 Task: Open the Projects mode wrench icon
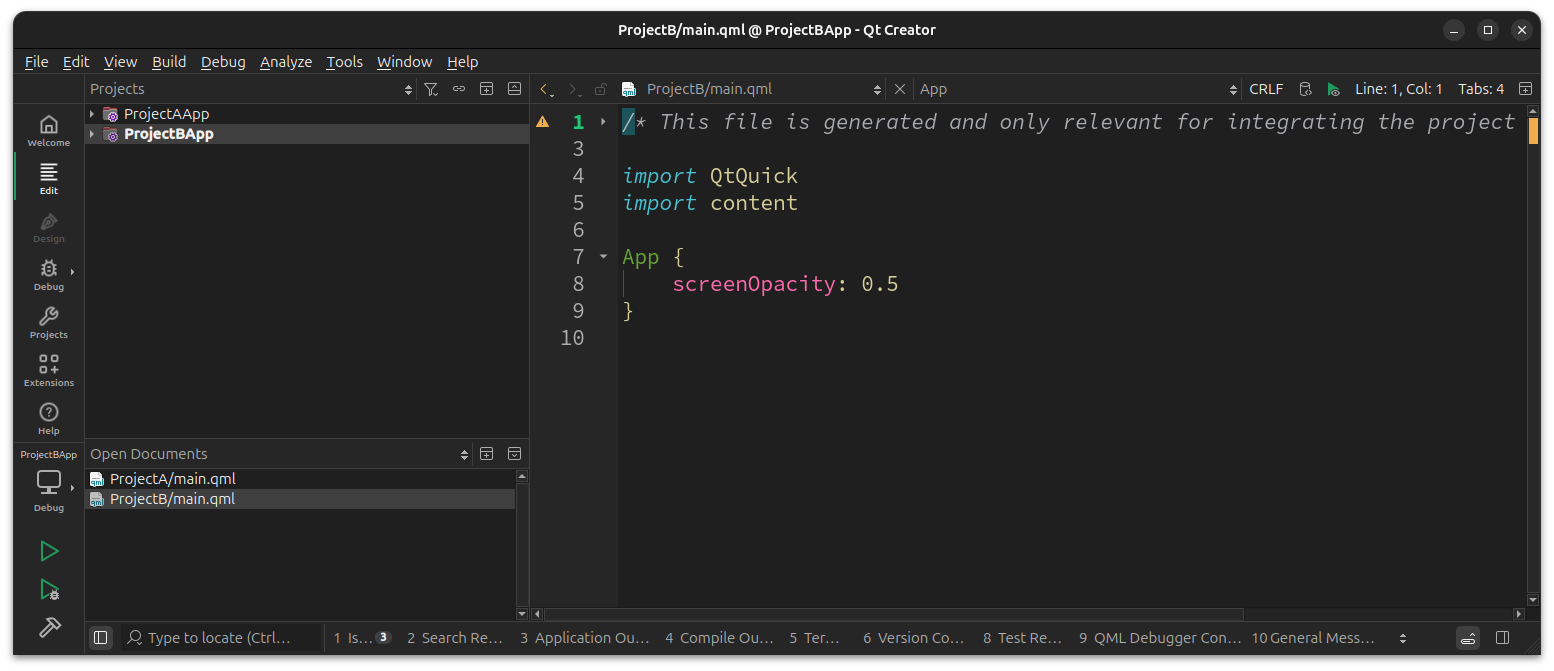coord(48,322)
